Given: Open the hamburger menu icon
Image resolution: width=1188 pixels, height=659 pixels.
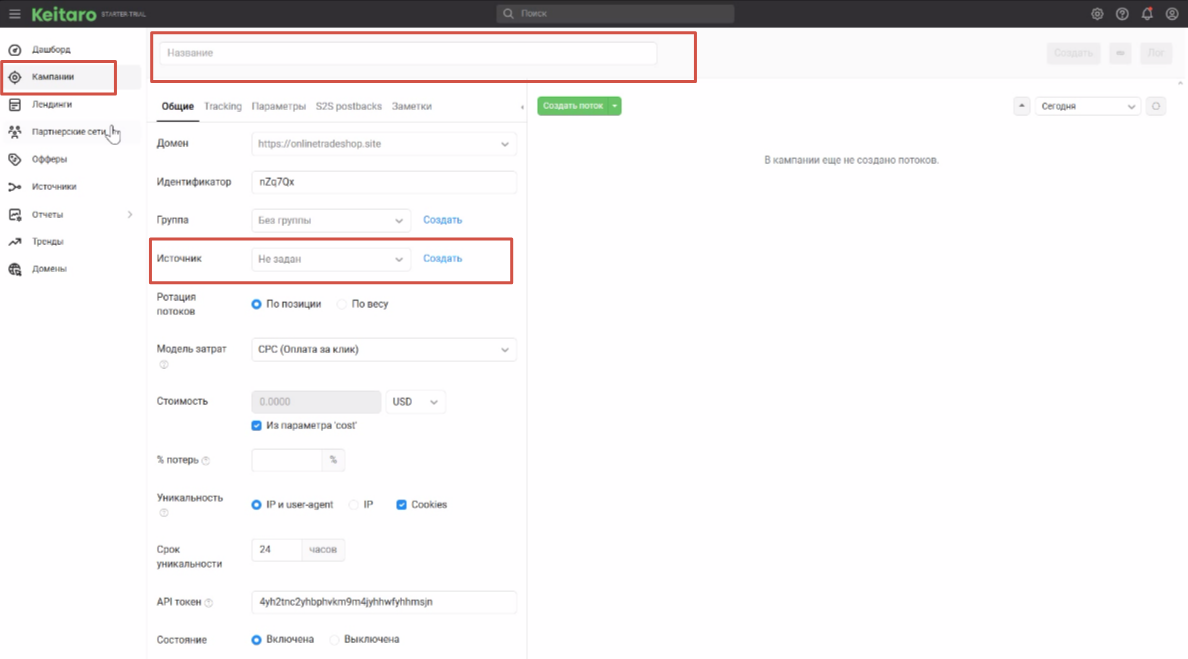Looking at the screenshot, I should click(15, 14).
